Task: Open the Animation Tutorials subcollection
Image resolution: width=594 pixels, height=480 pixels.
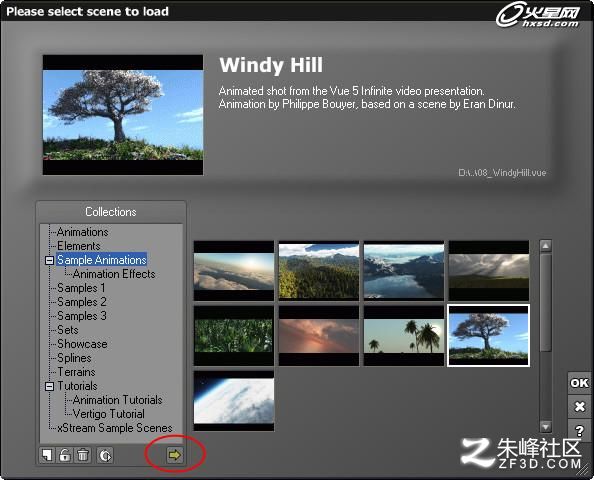Action: pyautogui.click(x=117, y=400)
